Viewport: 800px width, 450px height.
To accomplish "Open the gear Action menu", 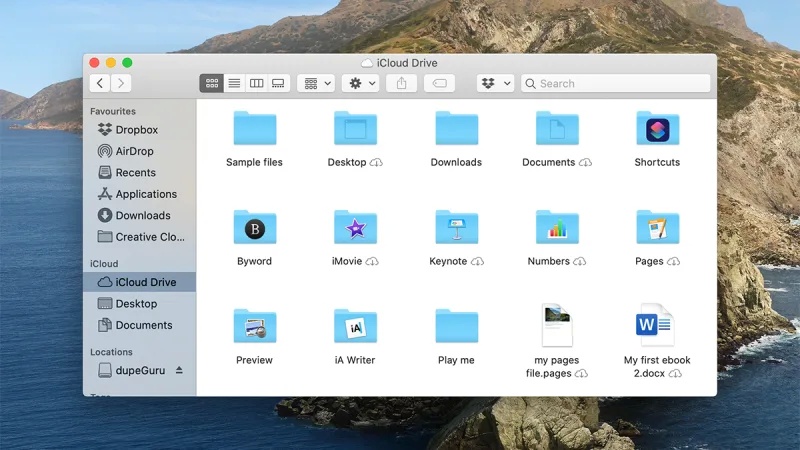I will pyautogui.click(x=361, y=83).
